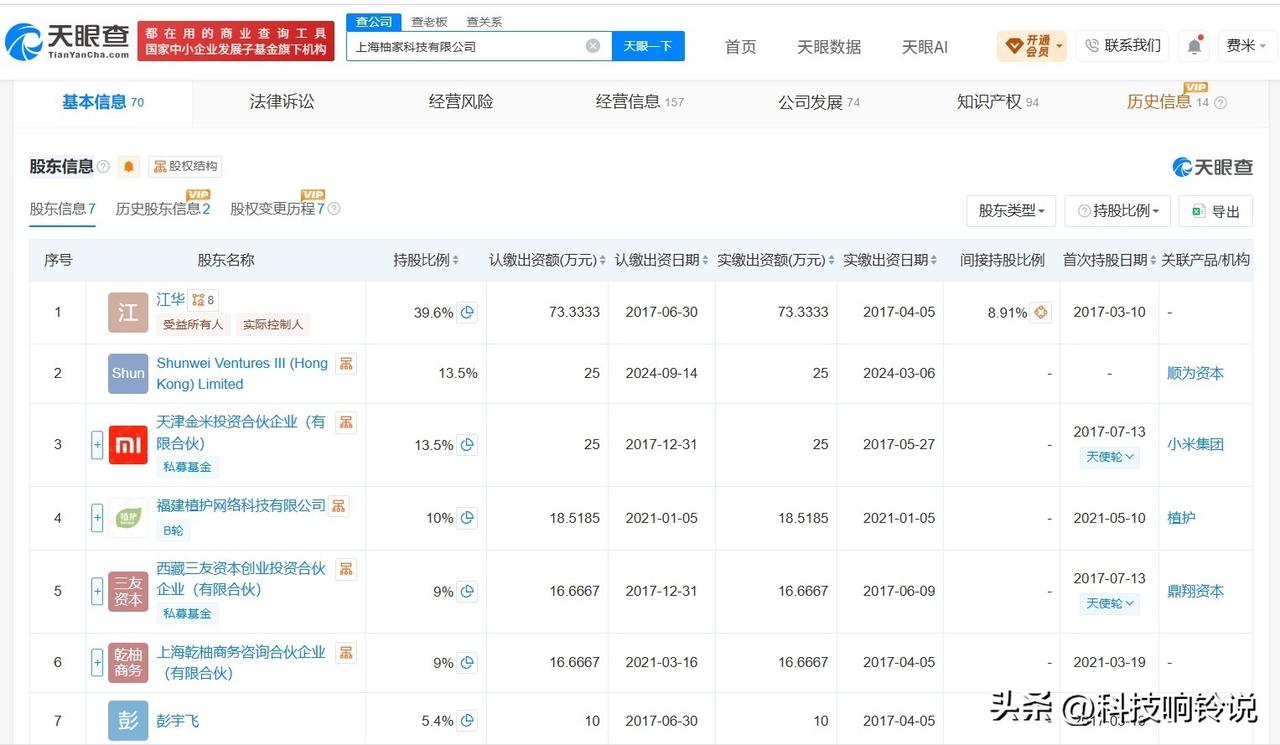Sort by 实缴出资额(万元) column header
Image resolution: width=1280 pixels, height=745 pixels.
776,260
